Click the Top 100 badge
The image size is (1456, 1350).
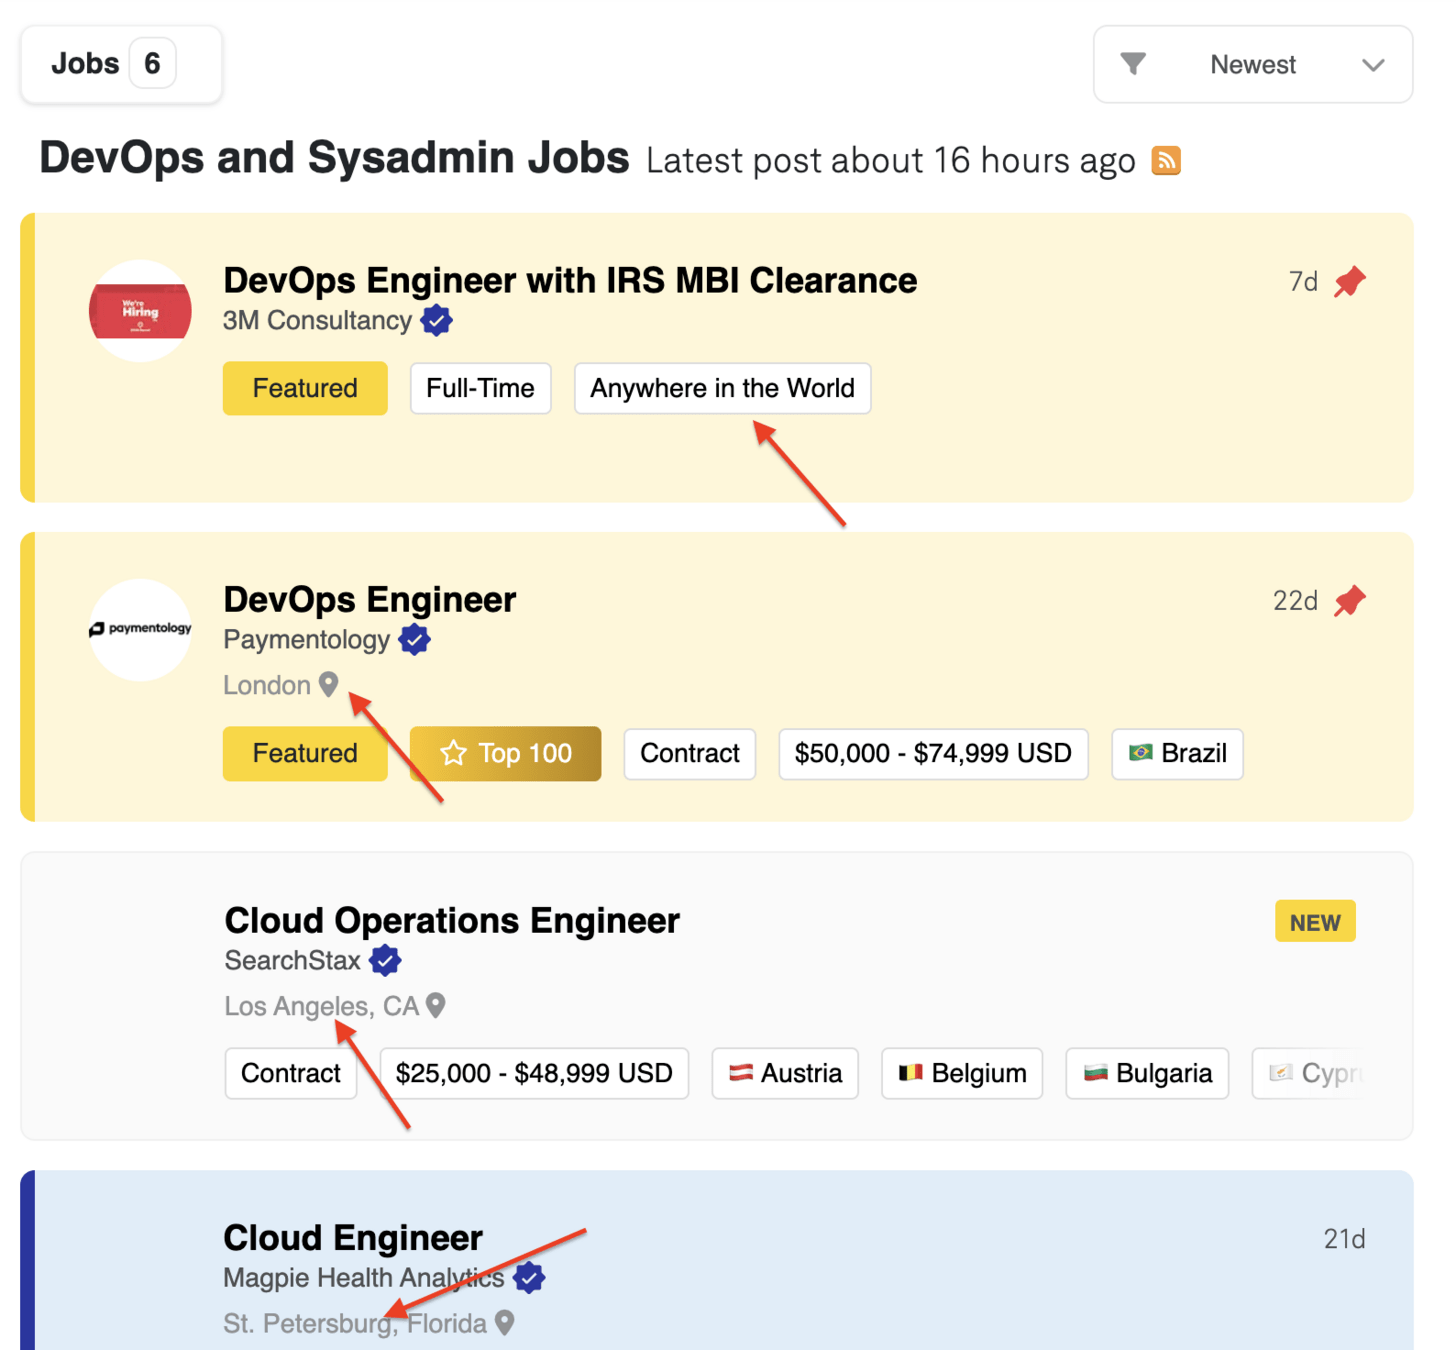[506, 753]
